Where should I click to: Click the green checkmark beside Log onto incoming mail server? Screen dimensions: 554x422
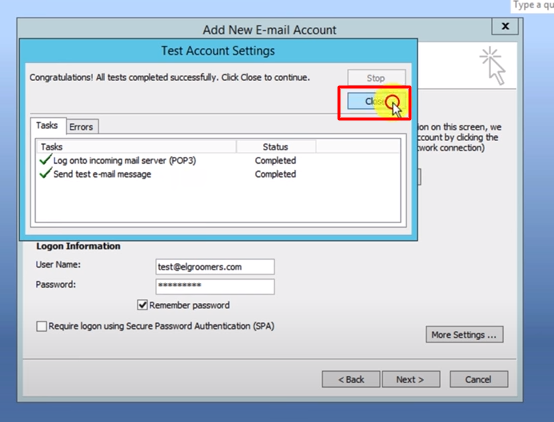(46, 159)
